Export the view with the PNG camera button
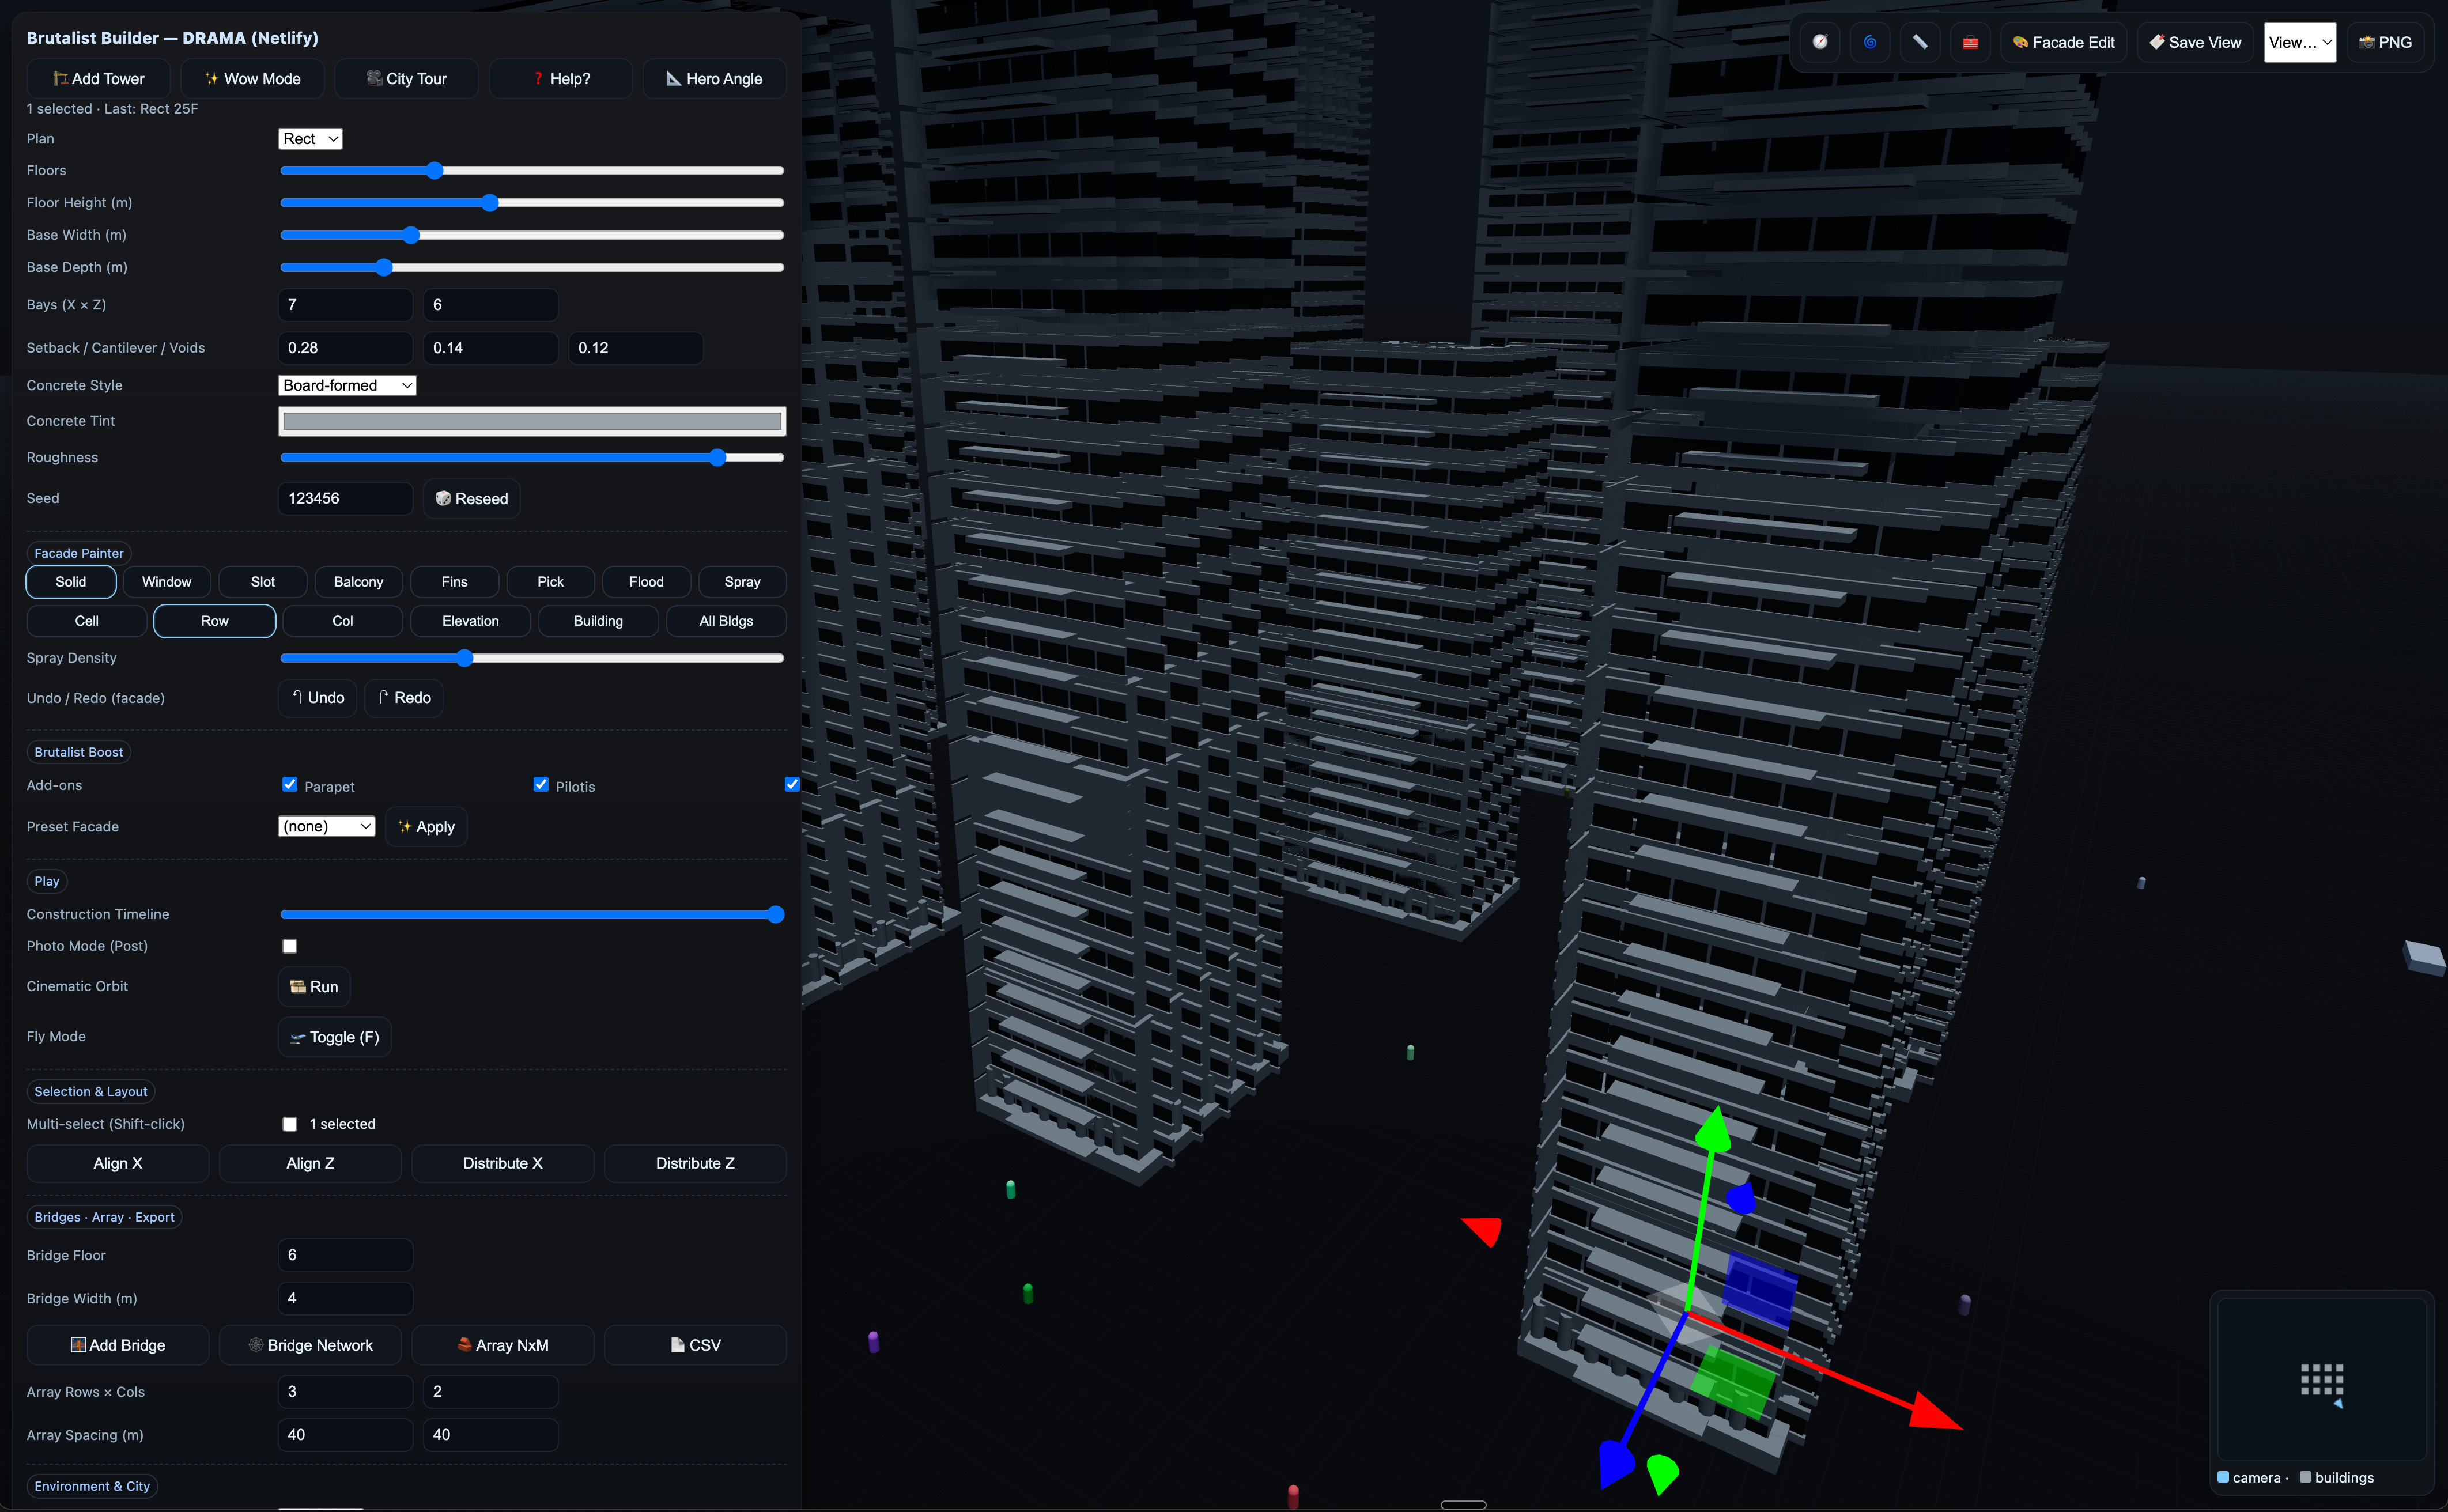The image size is (2448, 1512). pyautogui.click(x=2385, y=42)
